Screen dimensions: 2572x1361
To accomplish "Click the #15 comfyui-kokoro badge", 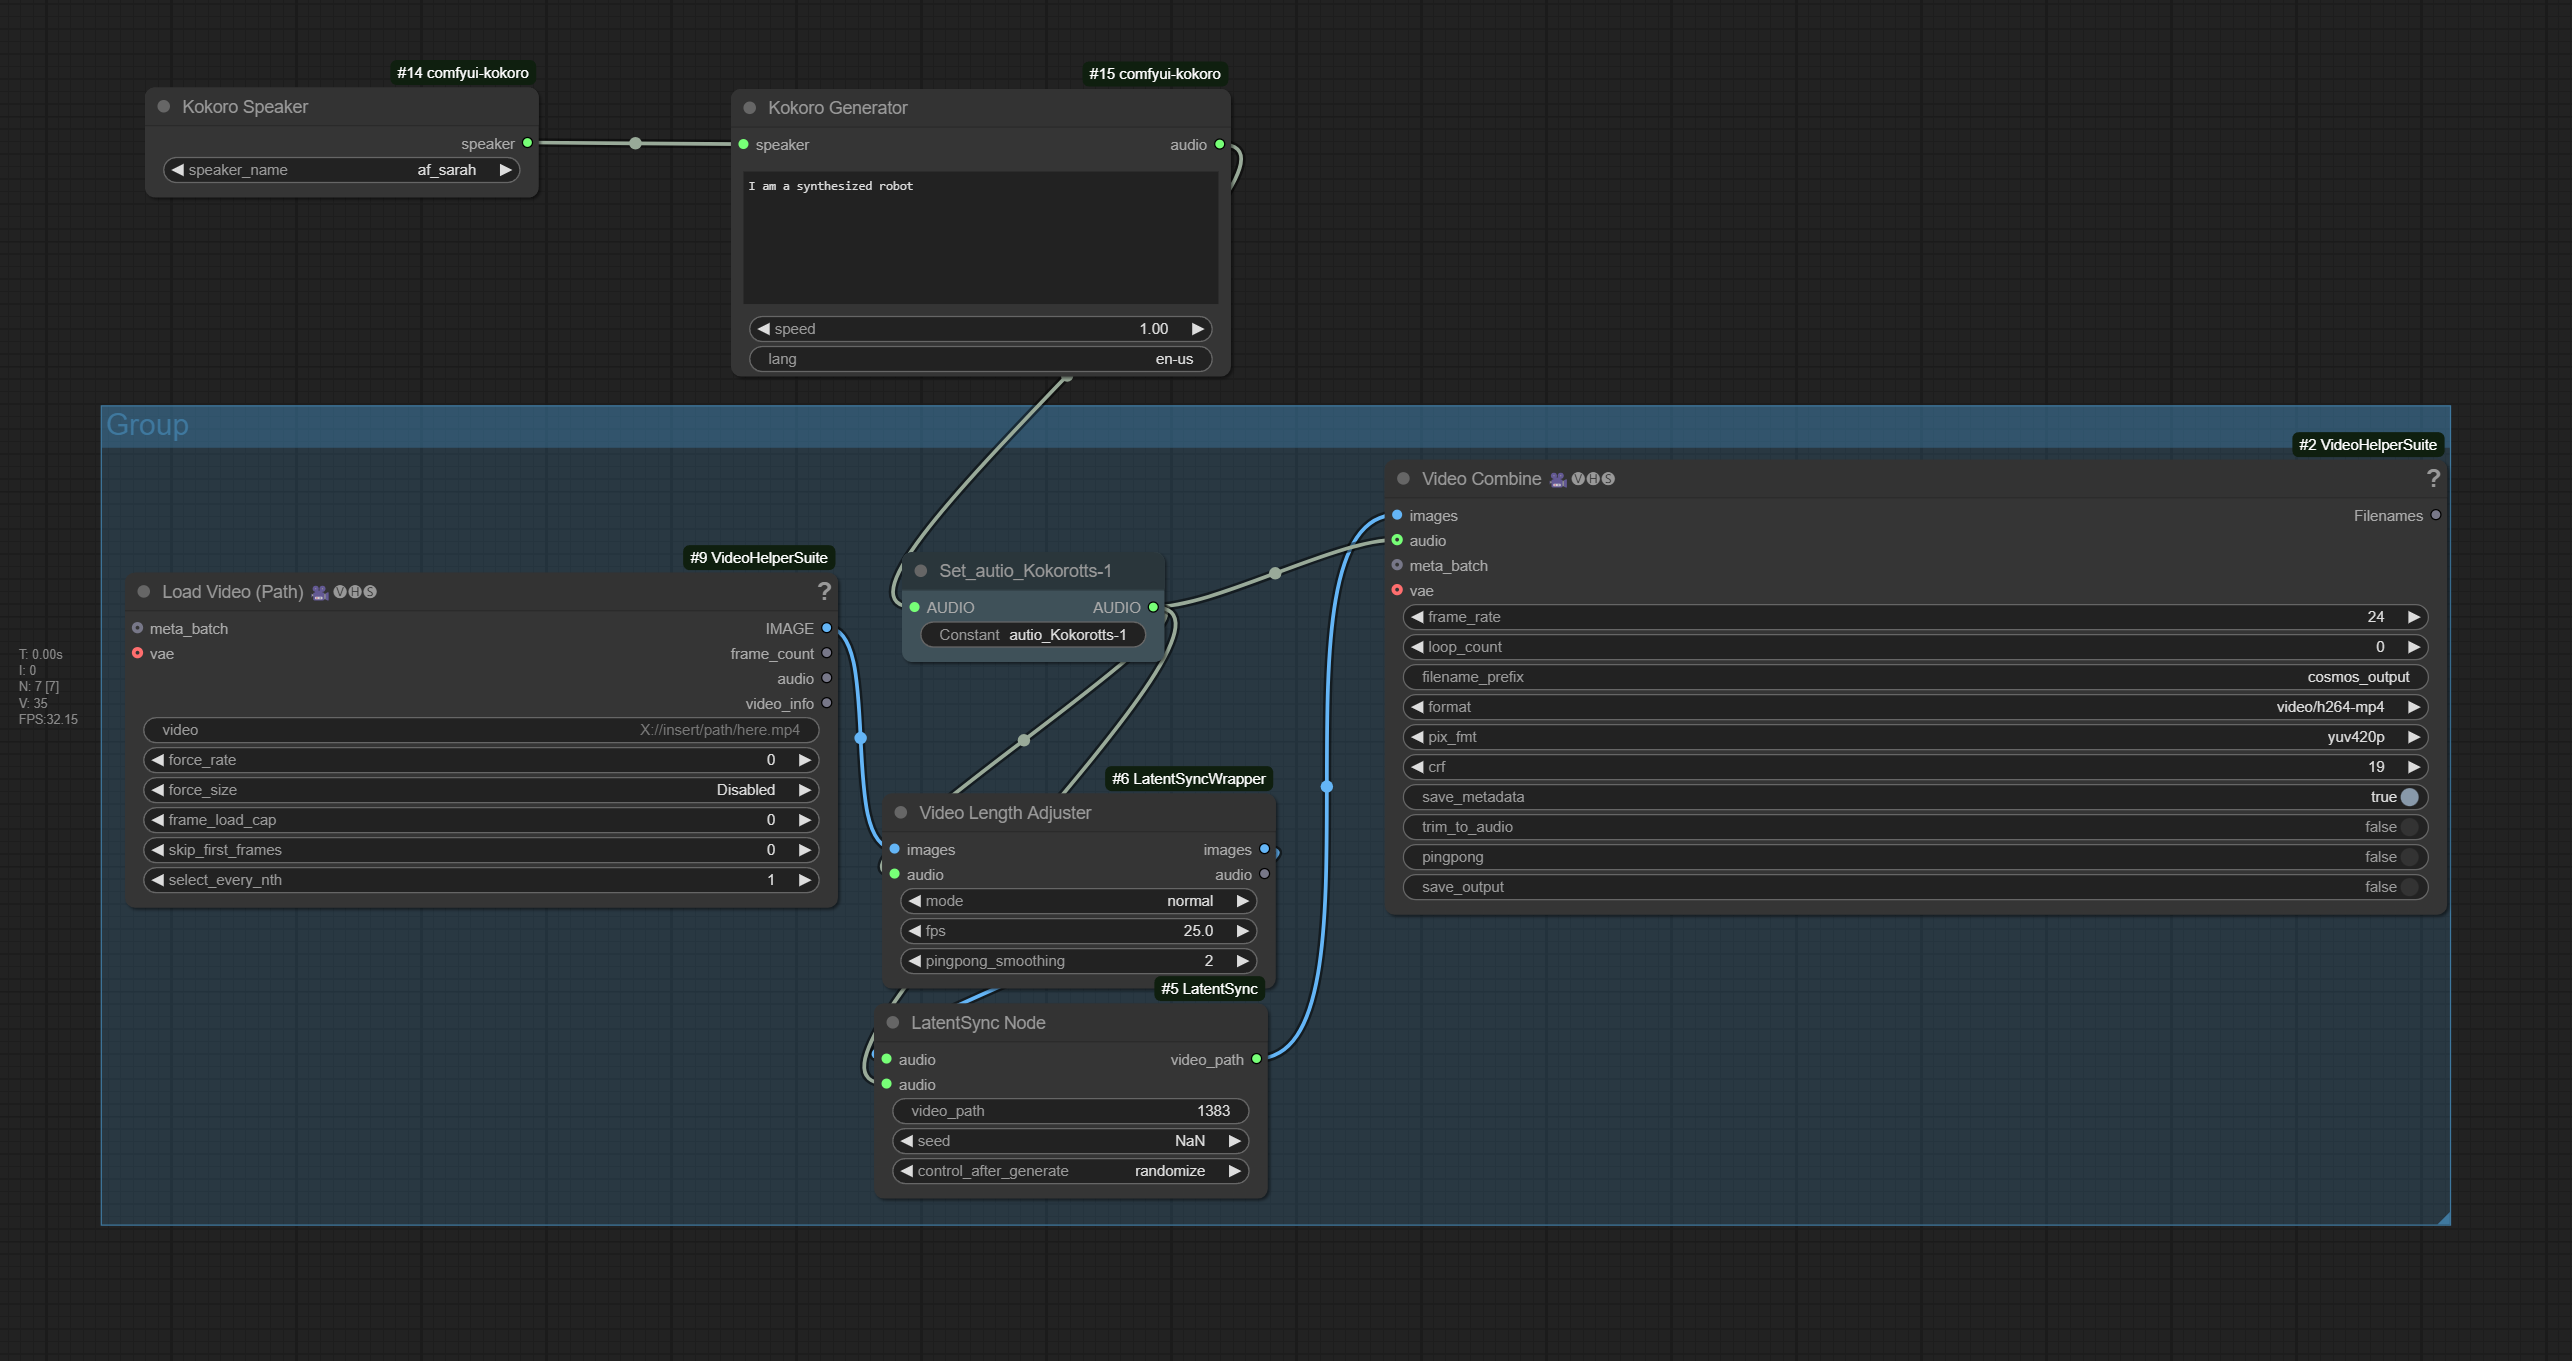I will (1154, 74).
